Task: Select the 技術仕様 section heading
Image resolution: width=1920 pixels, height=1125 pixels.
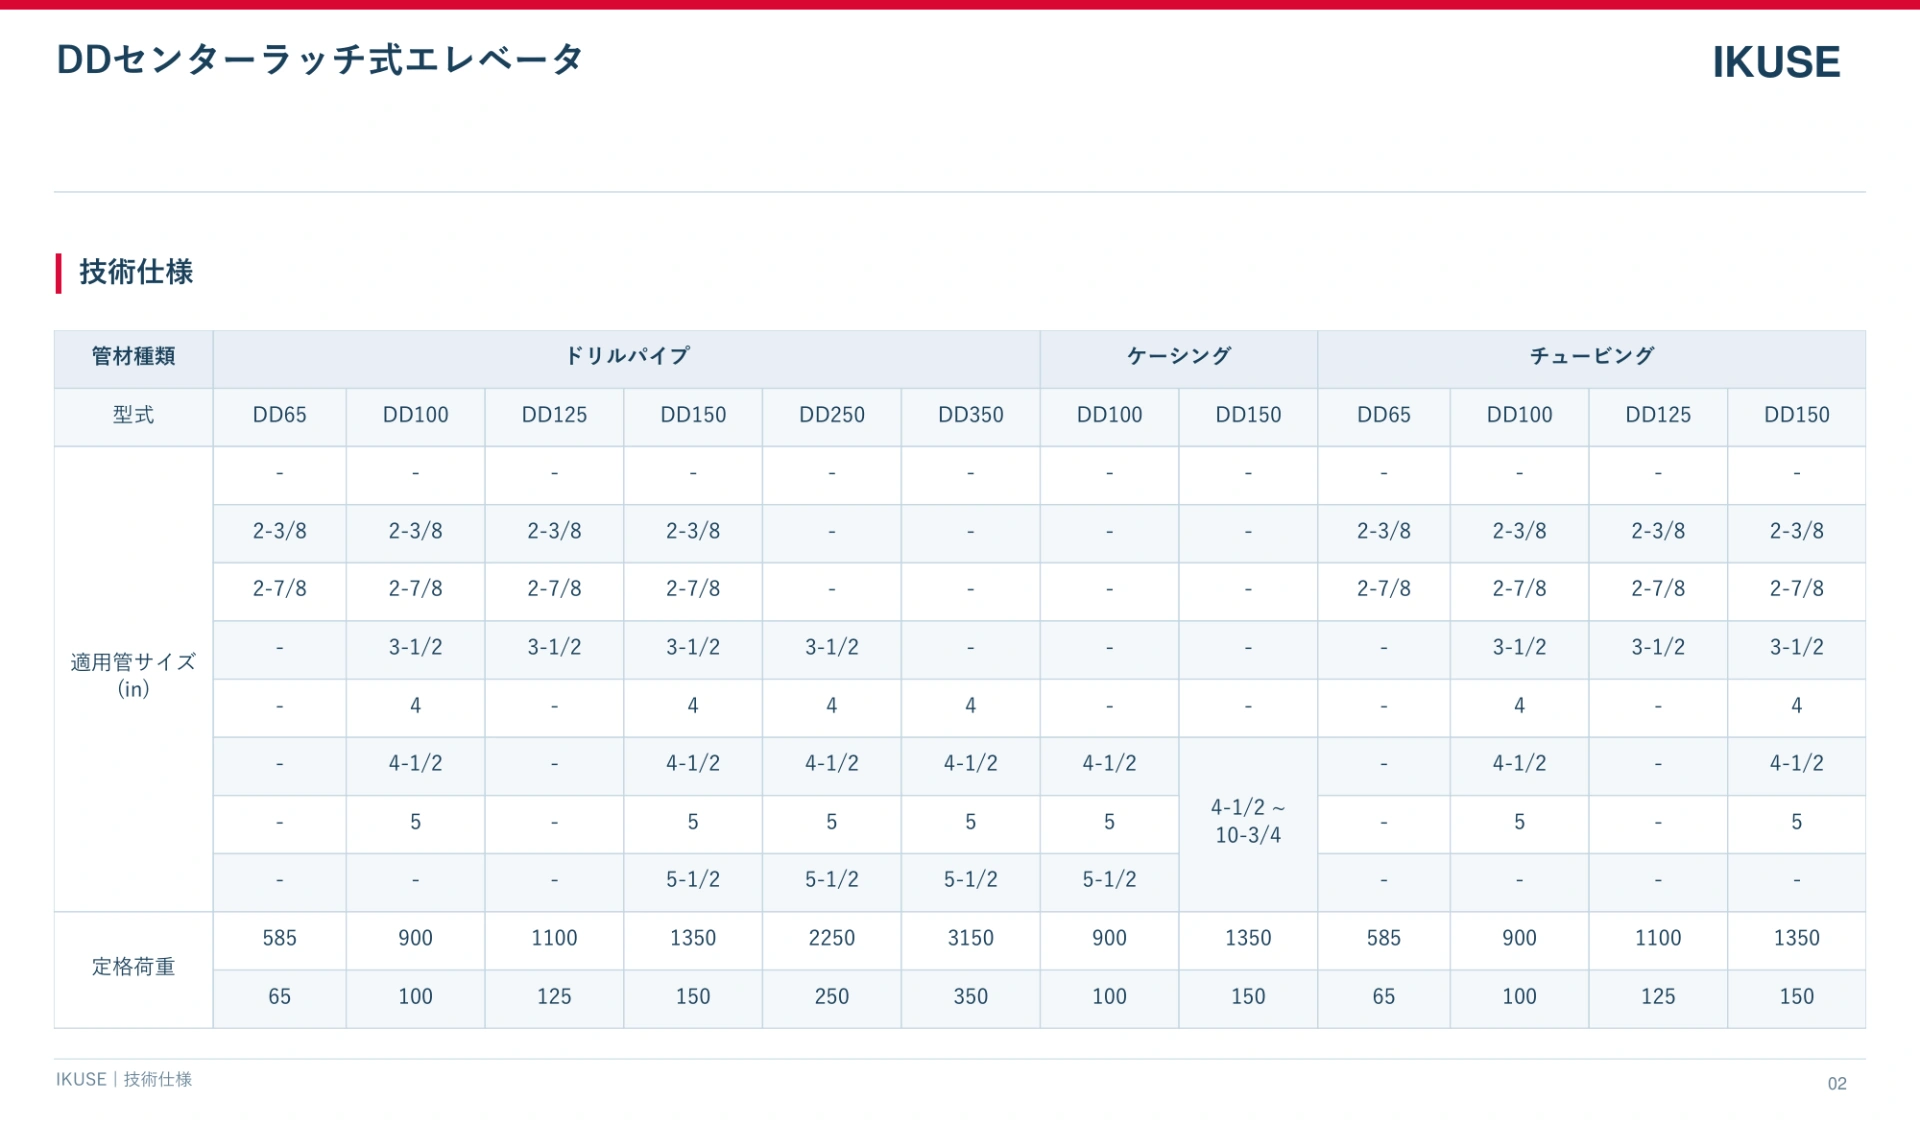Action: [x=136, y=272]
